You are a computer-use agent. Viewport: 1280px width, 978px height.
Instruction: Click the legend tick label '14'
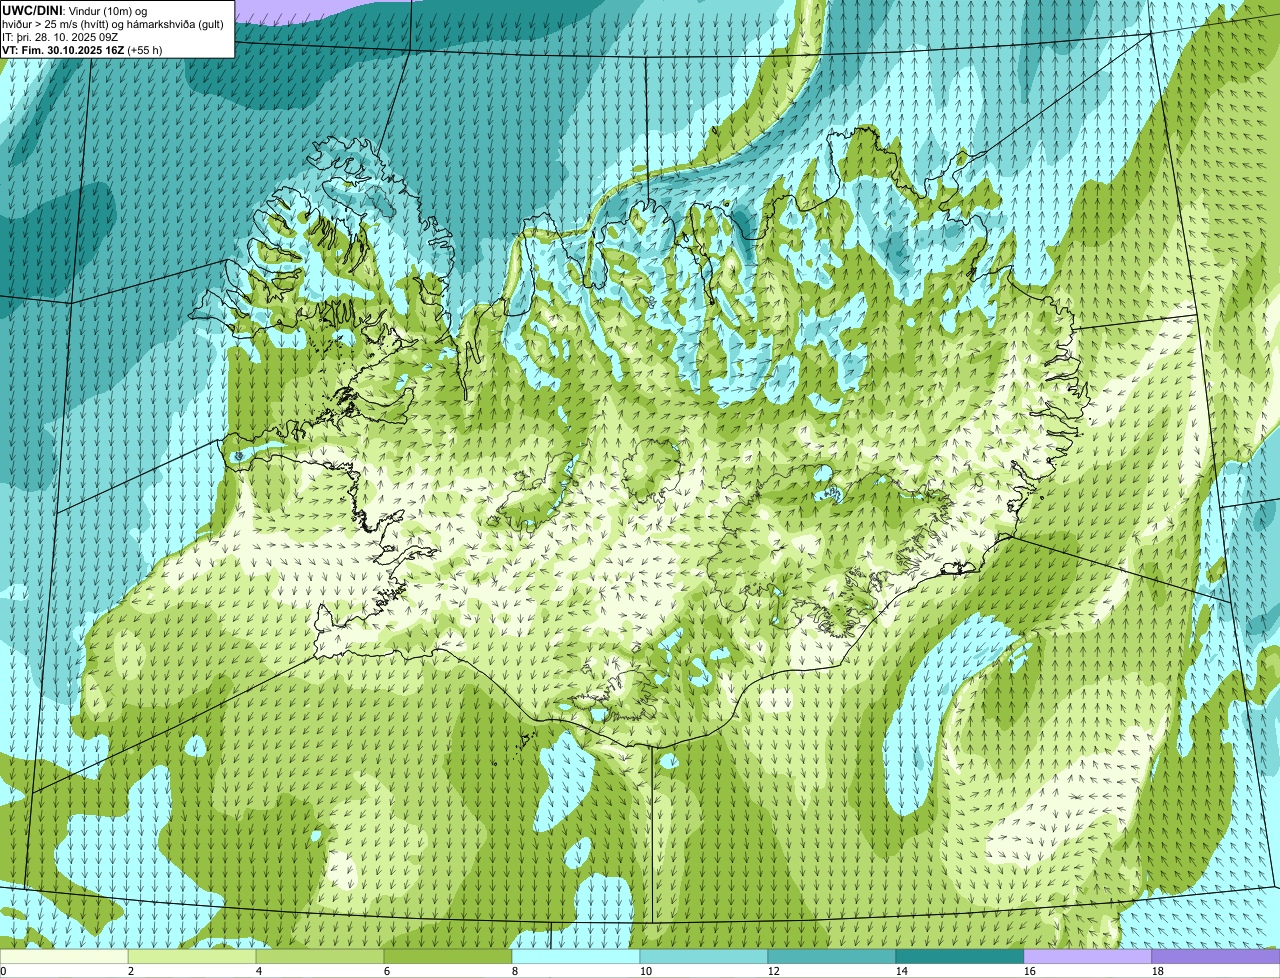coord(902,971)
